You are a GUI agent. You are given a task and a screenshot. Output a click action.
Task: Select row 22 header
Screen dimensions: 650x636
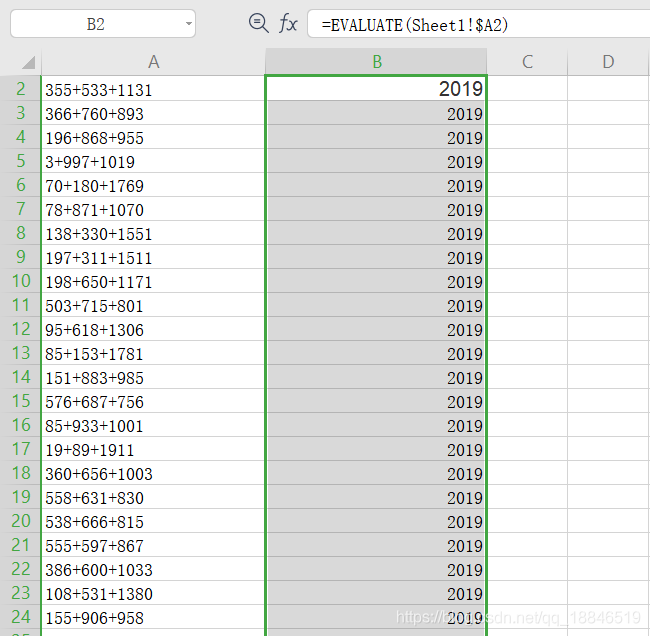pyautogui.click(x=21, y=569)
